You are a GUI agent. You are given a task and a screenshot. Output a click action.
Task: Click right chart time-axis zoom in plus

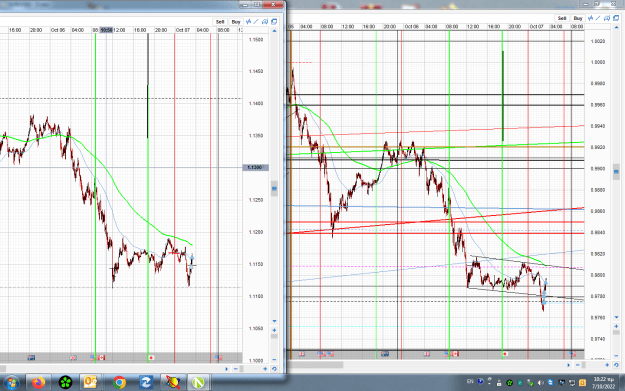pos(607,365)
